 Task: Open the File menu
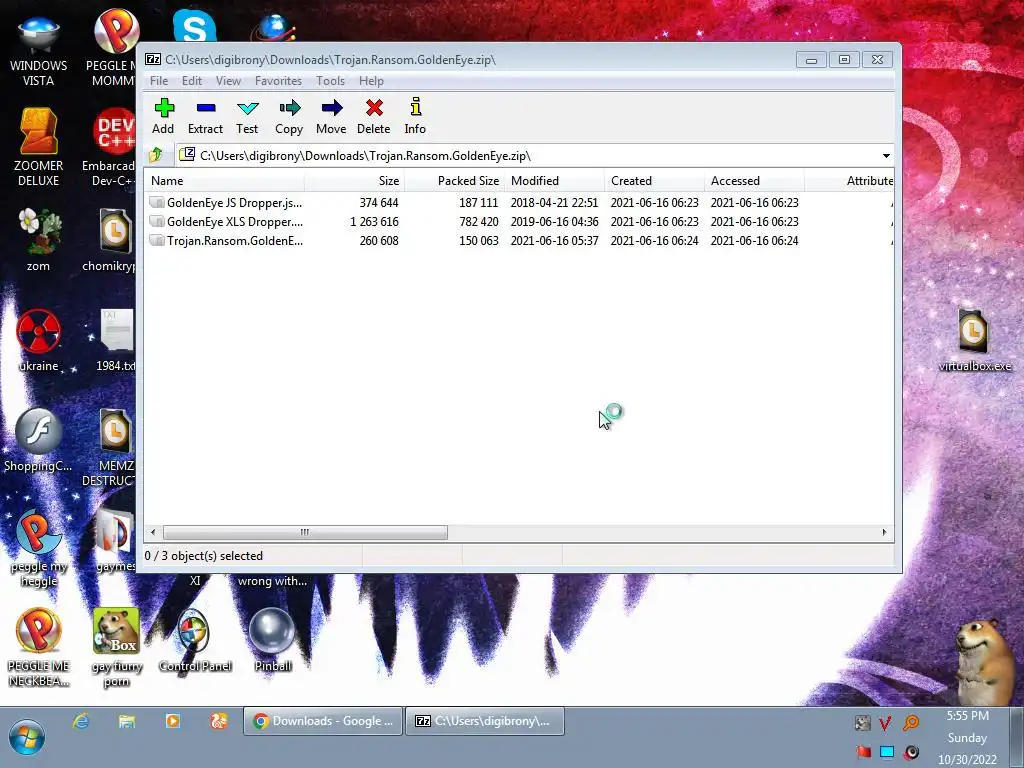159,81
